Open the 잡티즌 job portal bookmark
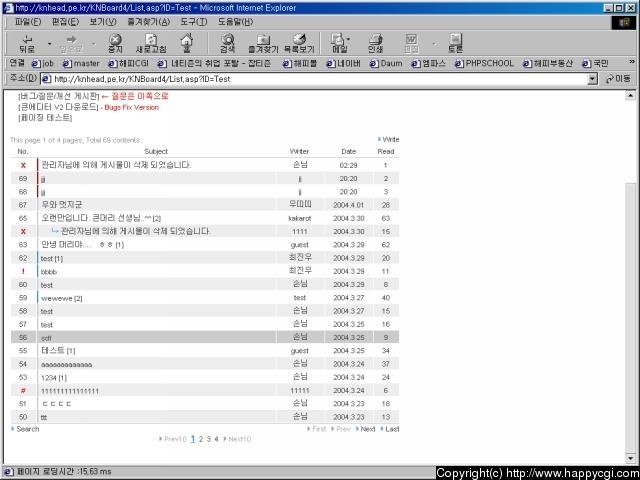This screenshot has height=480, width=640. click(x=215, y=64)
